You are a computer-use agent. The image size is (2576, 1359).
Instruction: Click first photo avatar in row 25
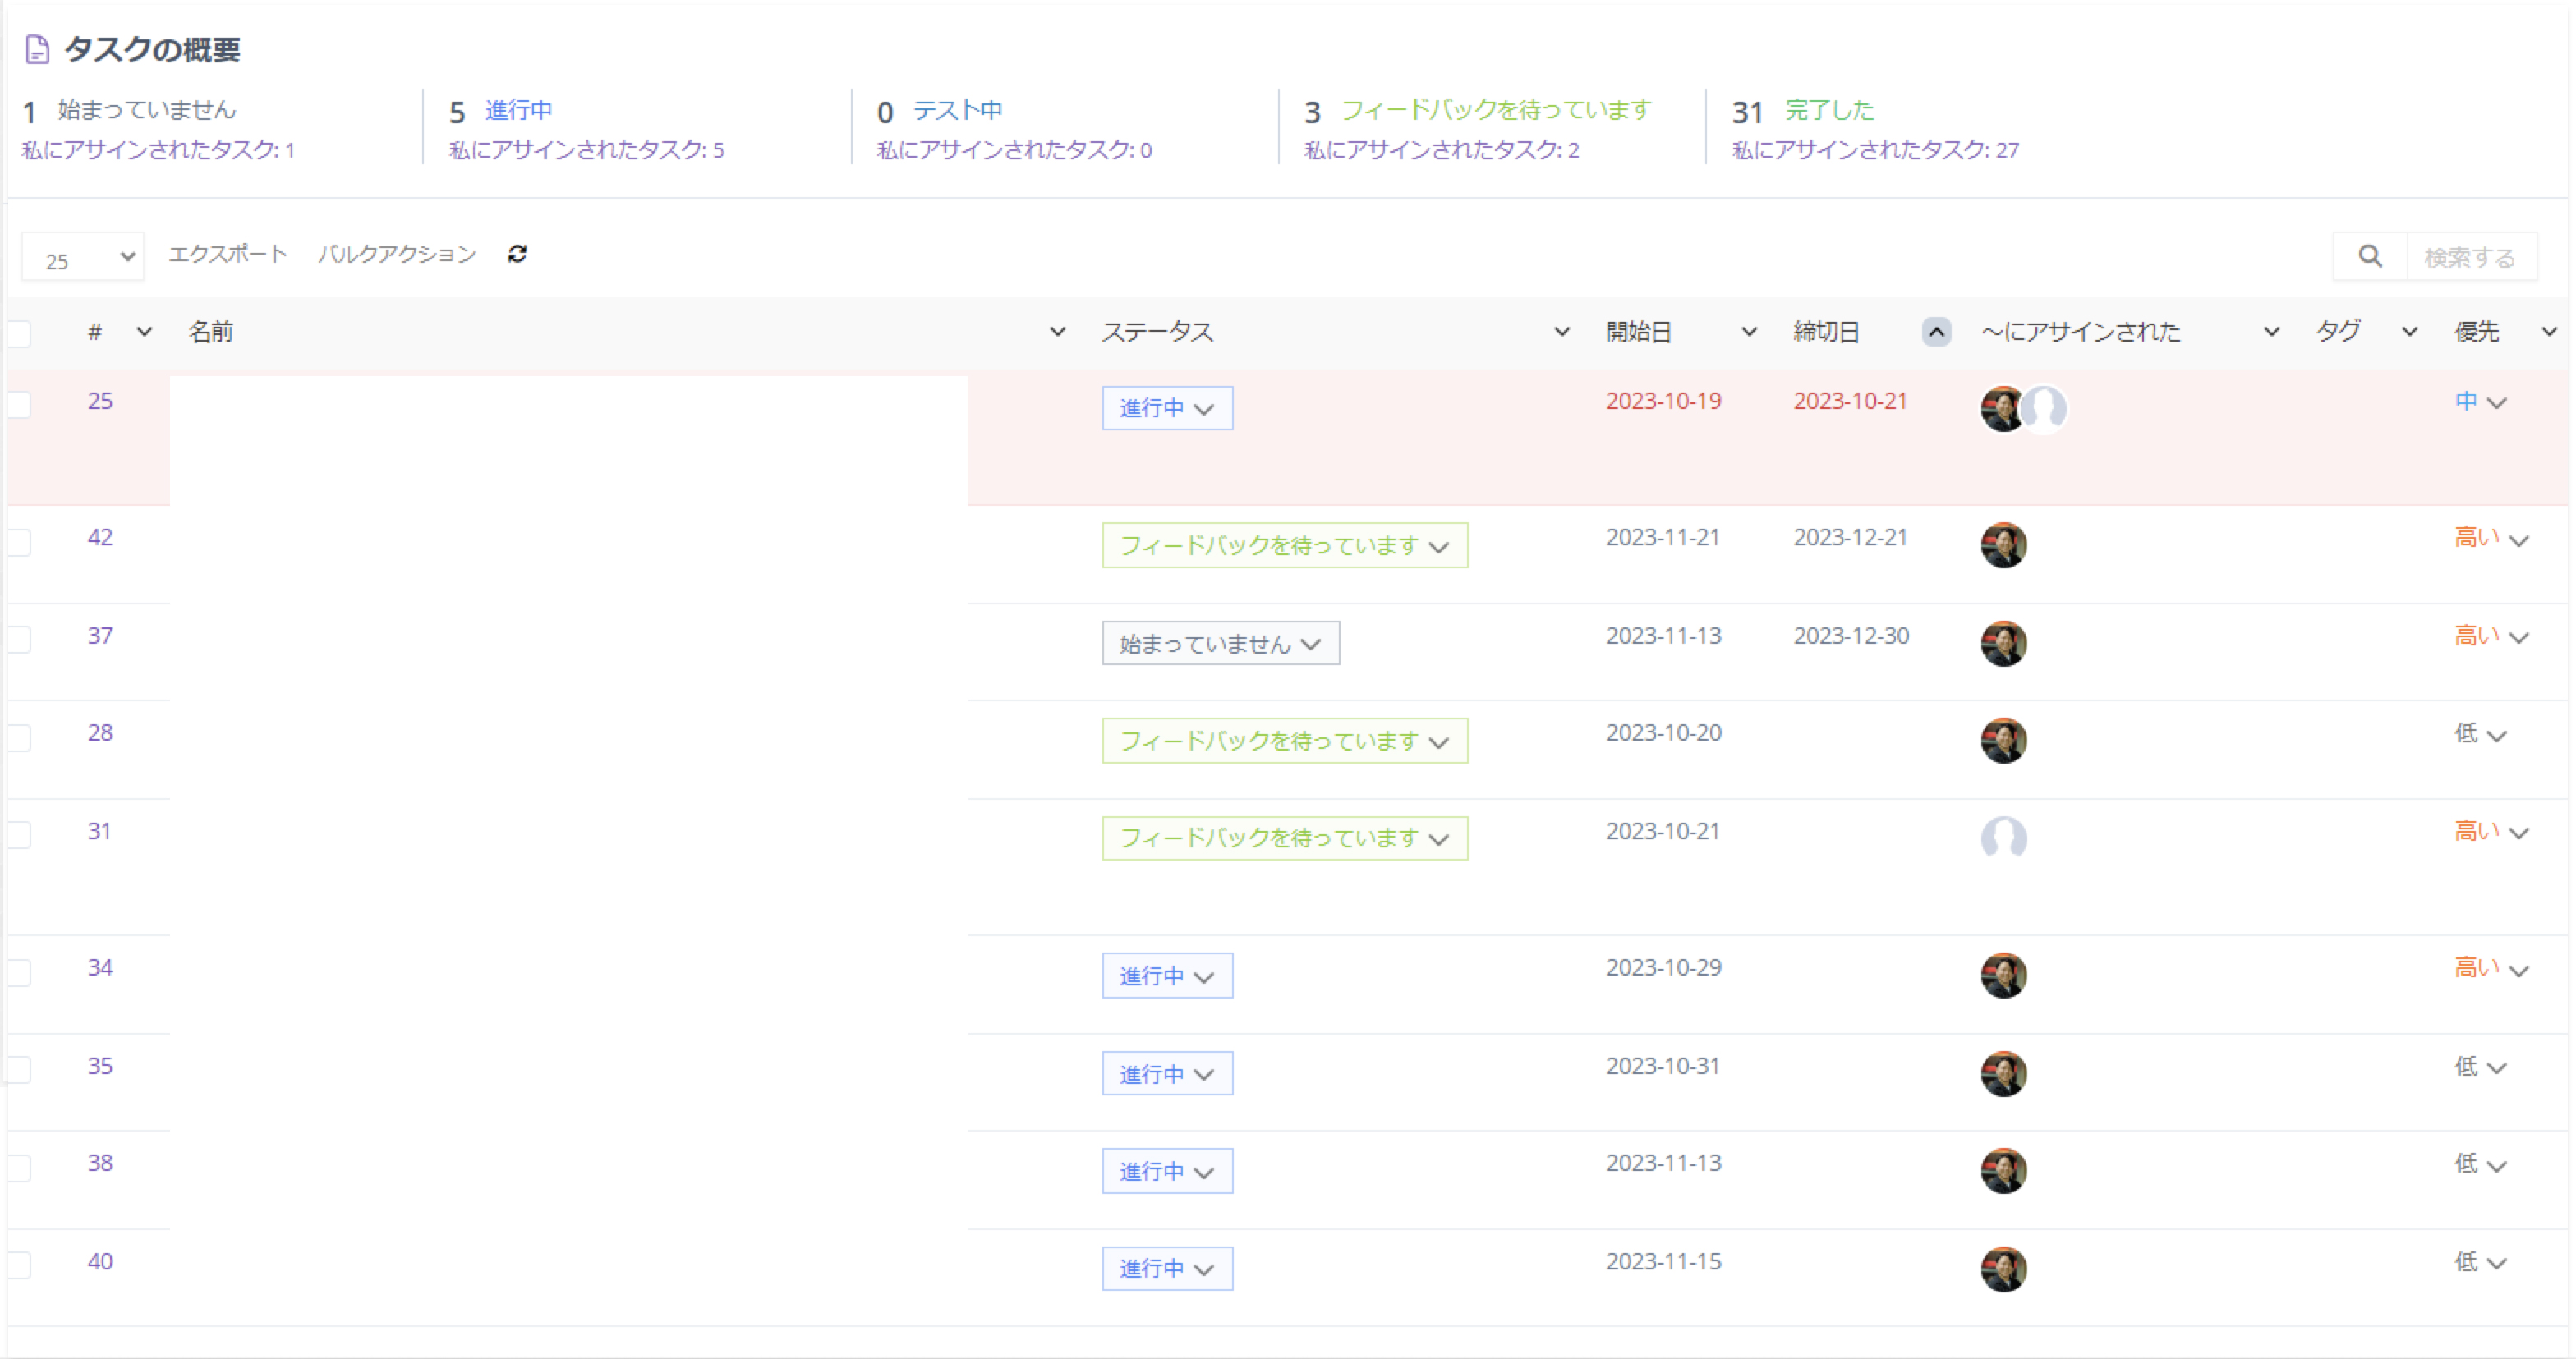(2001, 408)
